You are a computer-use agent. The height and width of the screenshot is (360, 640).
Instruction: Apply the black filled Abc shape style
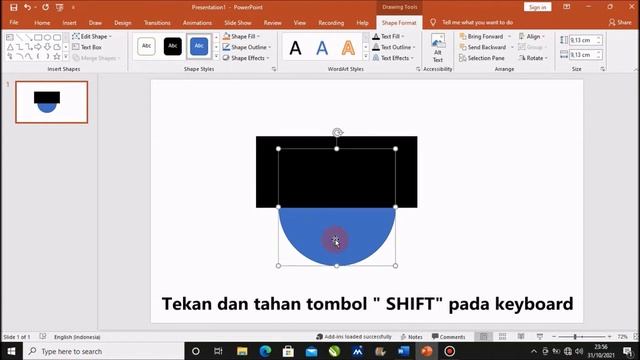(x=173, y=46)
